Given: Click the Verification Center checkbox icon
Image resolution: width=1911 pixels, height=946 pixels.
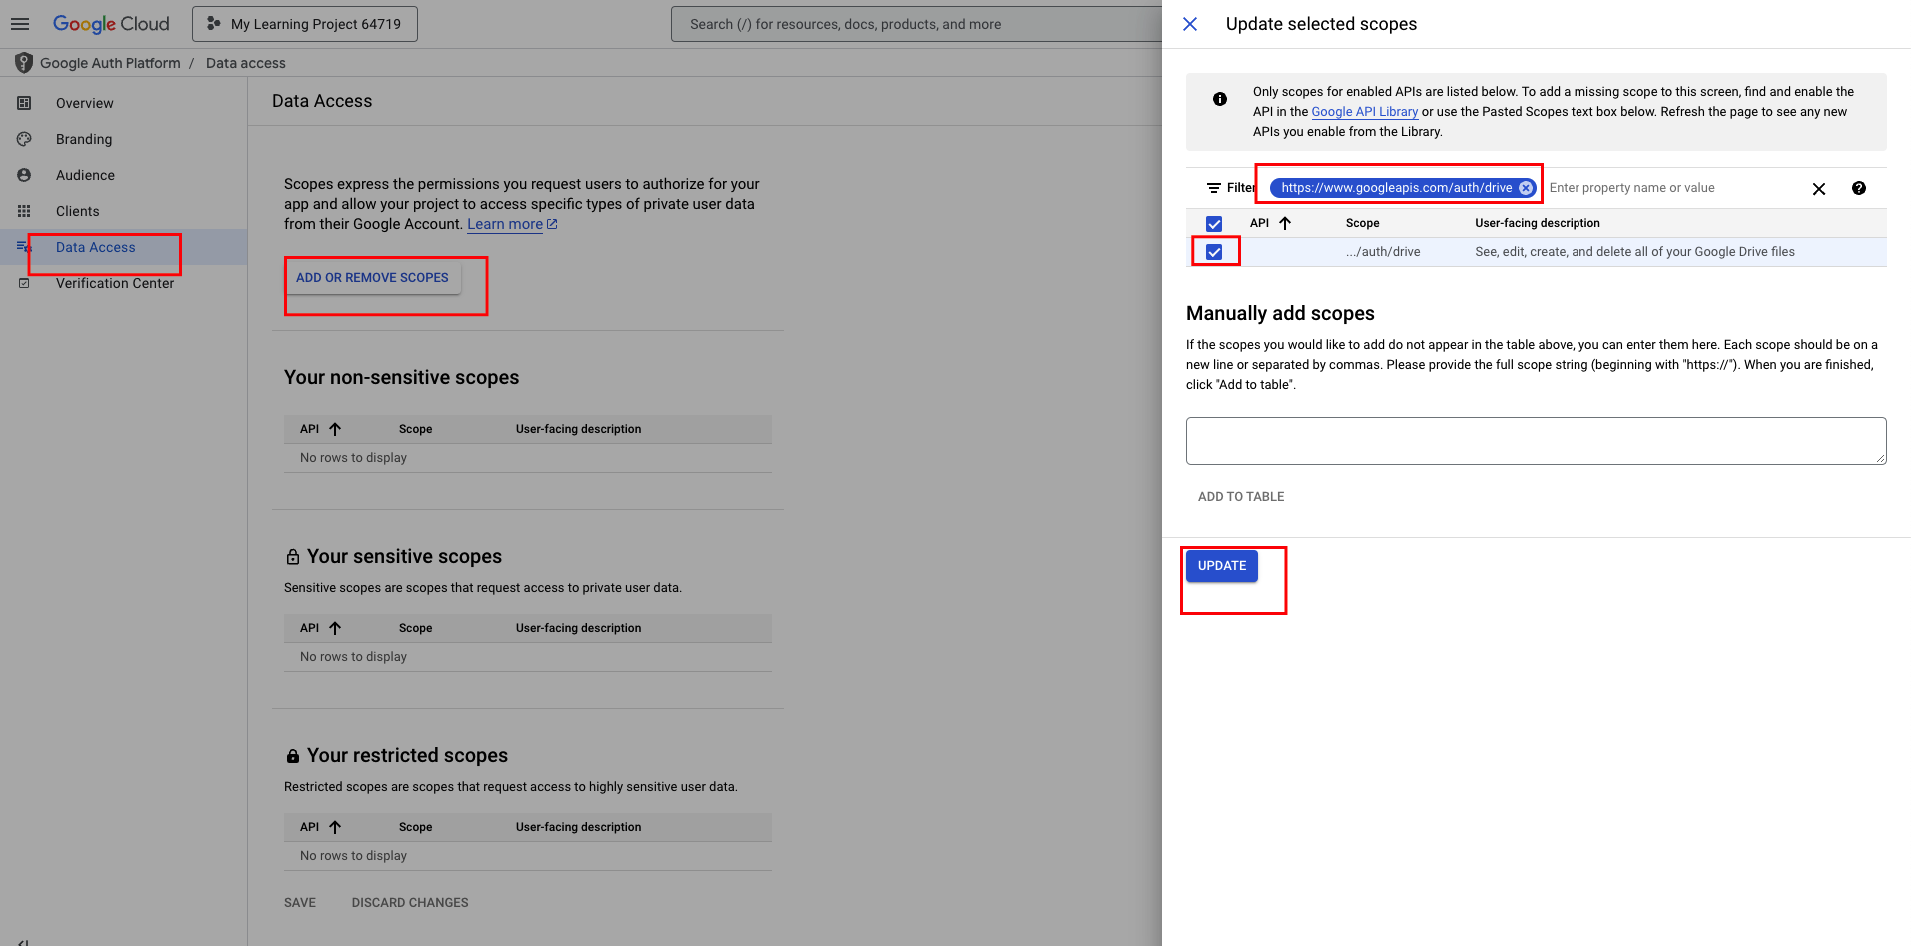Looking at the screenshot, I should point(24,283).
